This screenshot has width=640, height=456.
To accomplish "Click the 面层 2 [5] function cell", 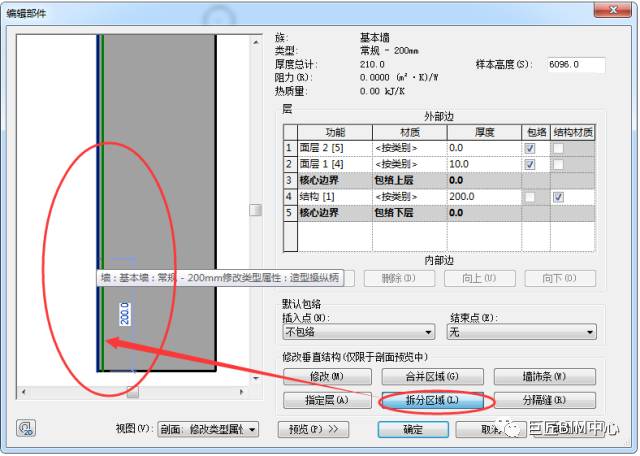I will (x=335, y=148).
